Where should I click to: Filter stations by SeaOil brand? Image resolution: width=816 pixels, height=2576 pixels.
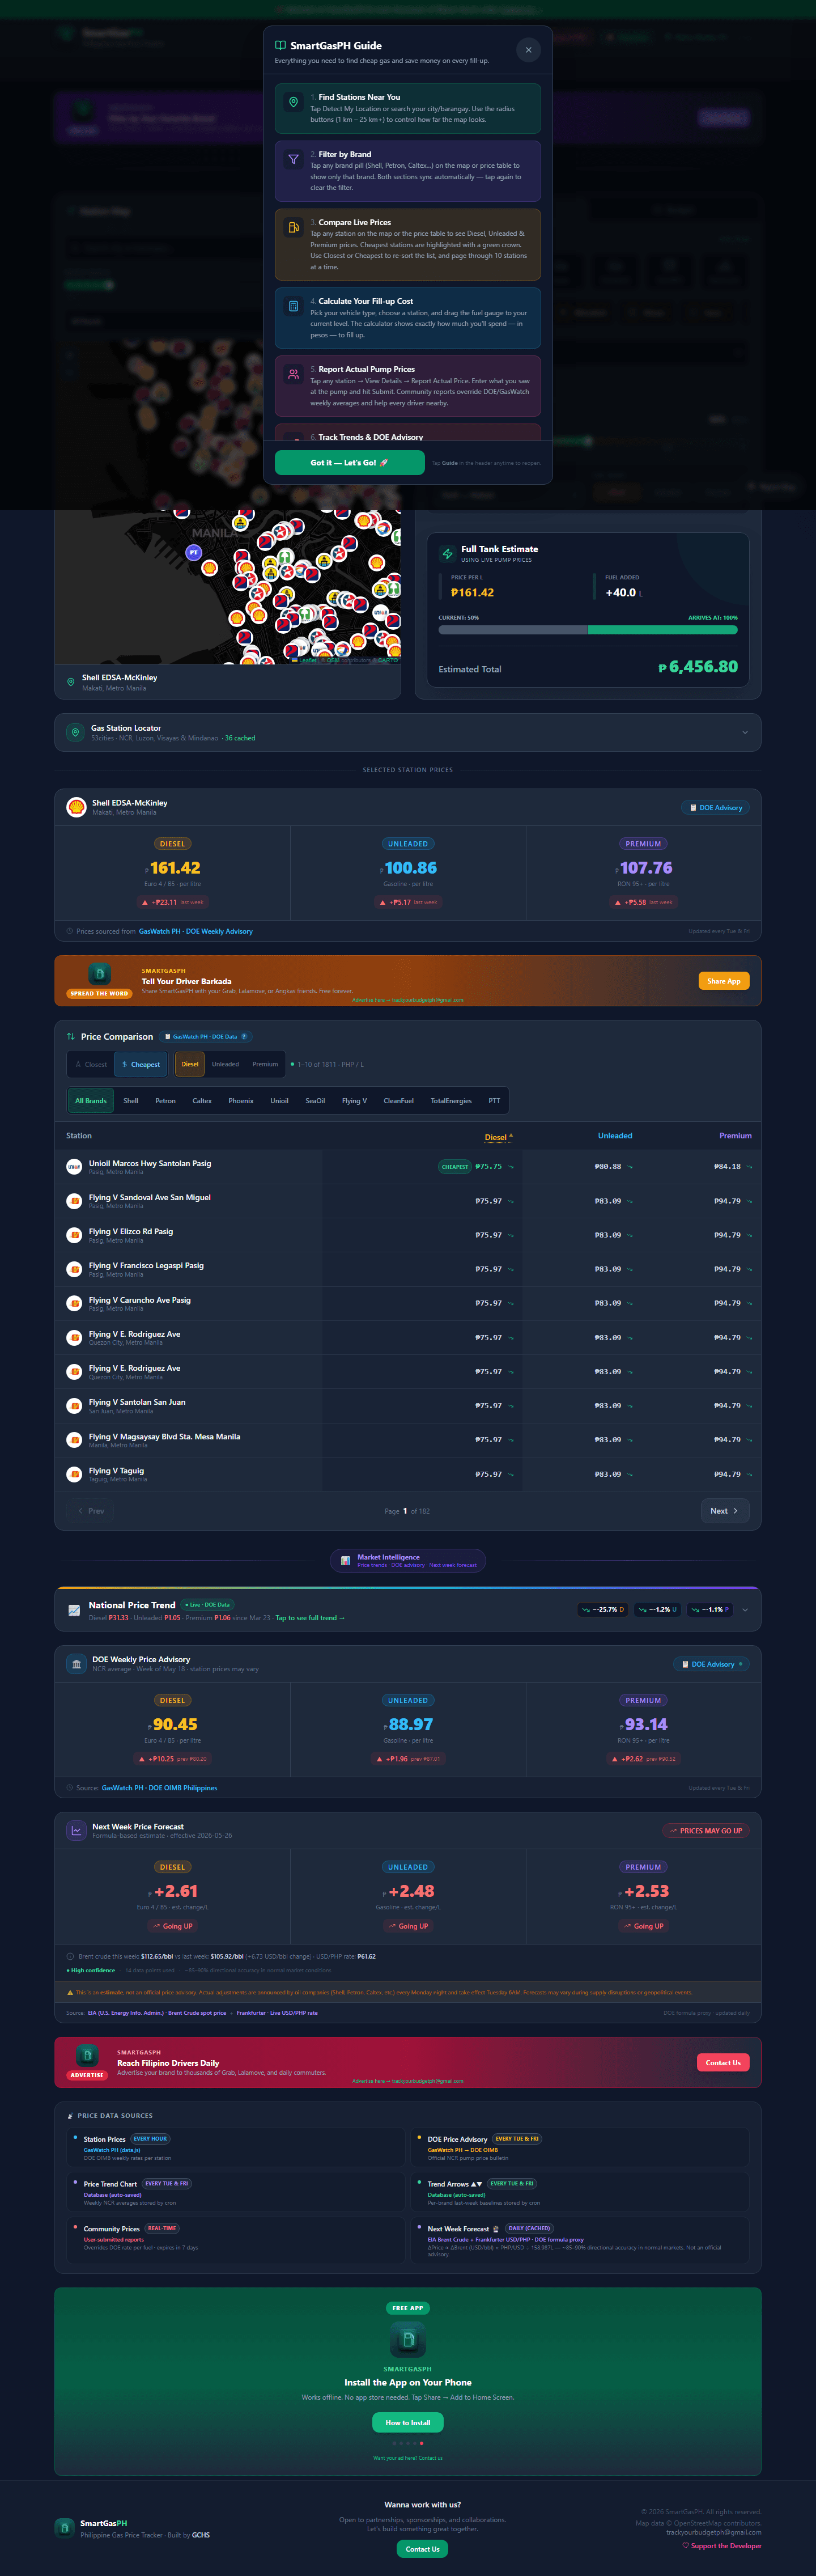tap(315, 1101)
